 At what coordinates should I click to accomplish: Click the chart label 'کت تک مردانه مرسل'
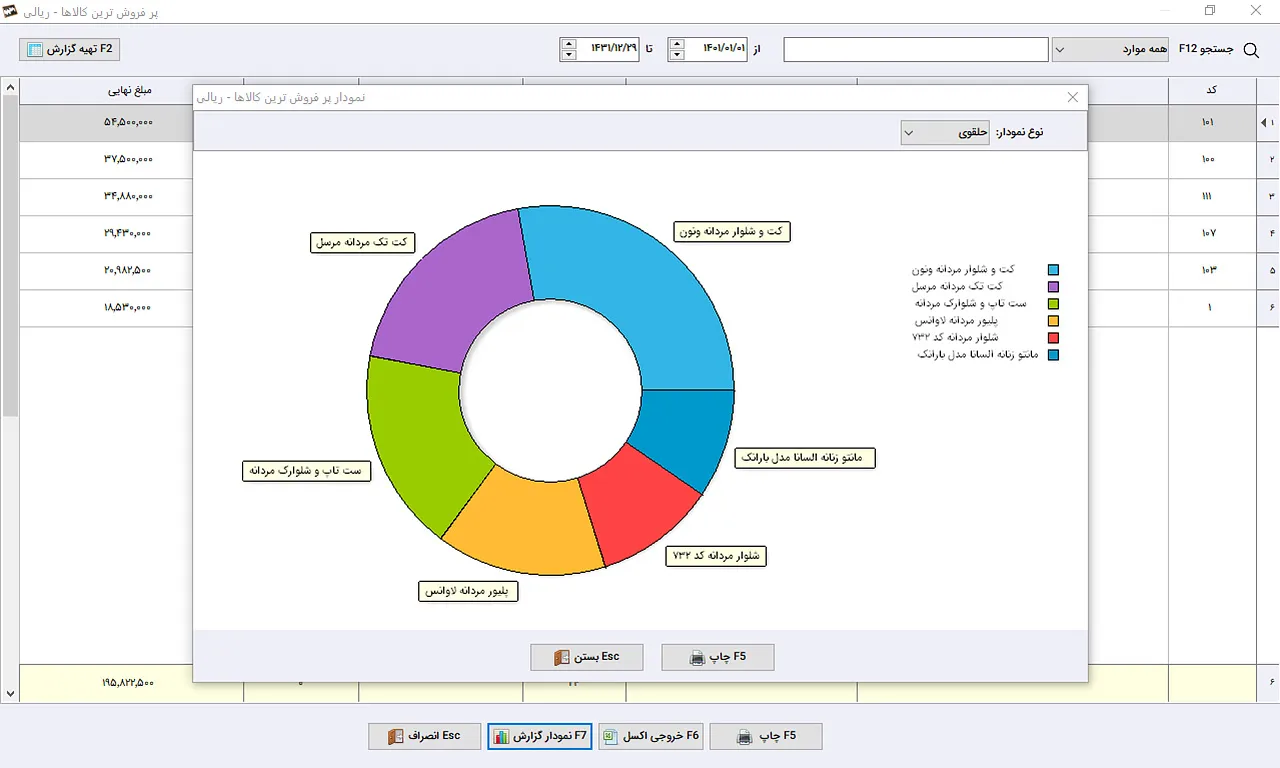(x=364, y=243)
